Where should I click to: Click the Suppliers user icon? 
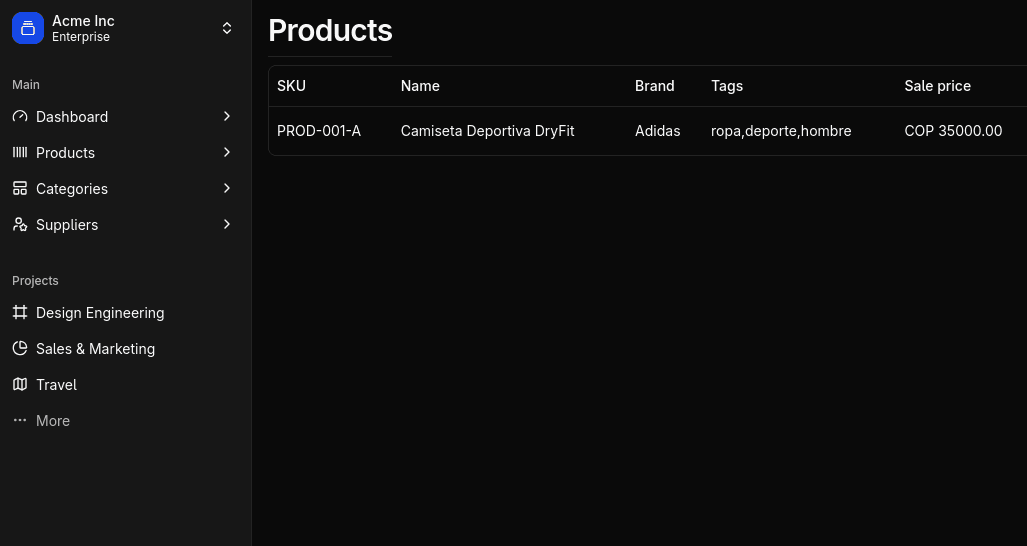20,225
